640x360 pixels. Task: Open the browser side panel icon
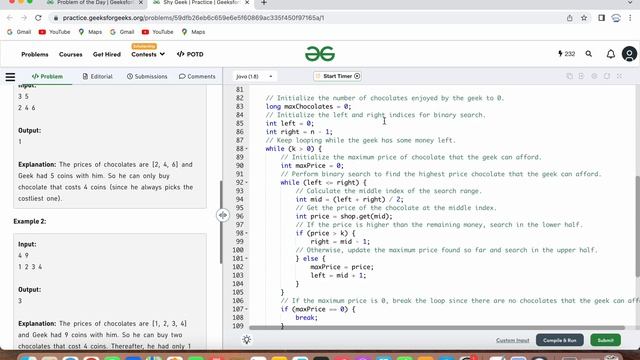point(601,18)
